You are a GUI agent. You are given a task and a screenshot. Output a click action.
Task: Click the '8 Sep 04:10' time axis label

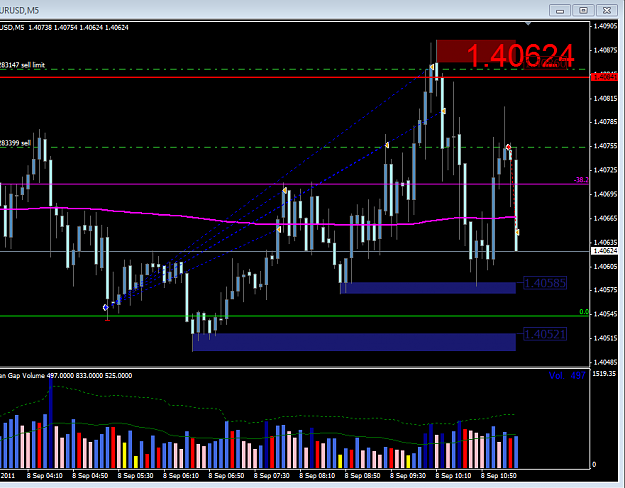45,476
